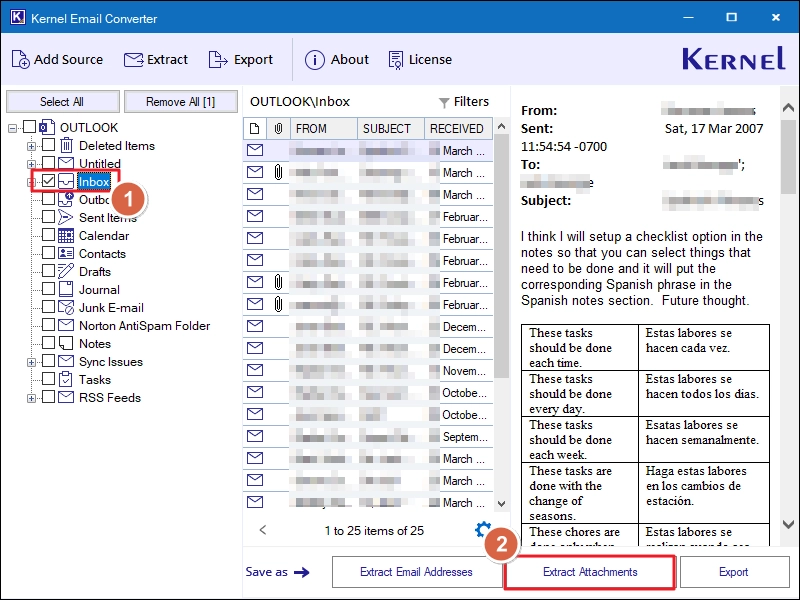Uncheck the Inbox checkbox
The height and width of the screenshot is (600, 800).
[x=48, y=181]
